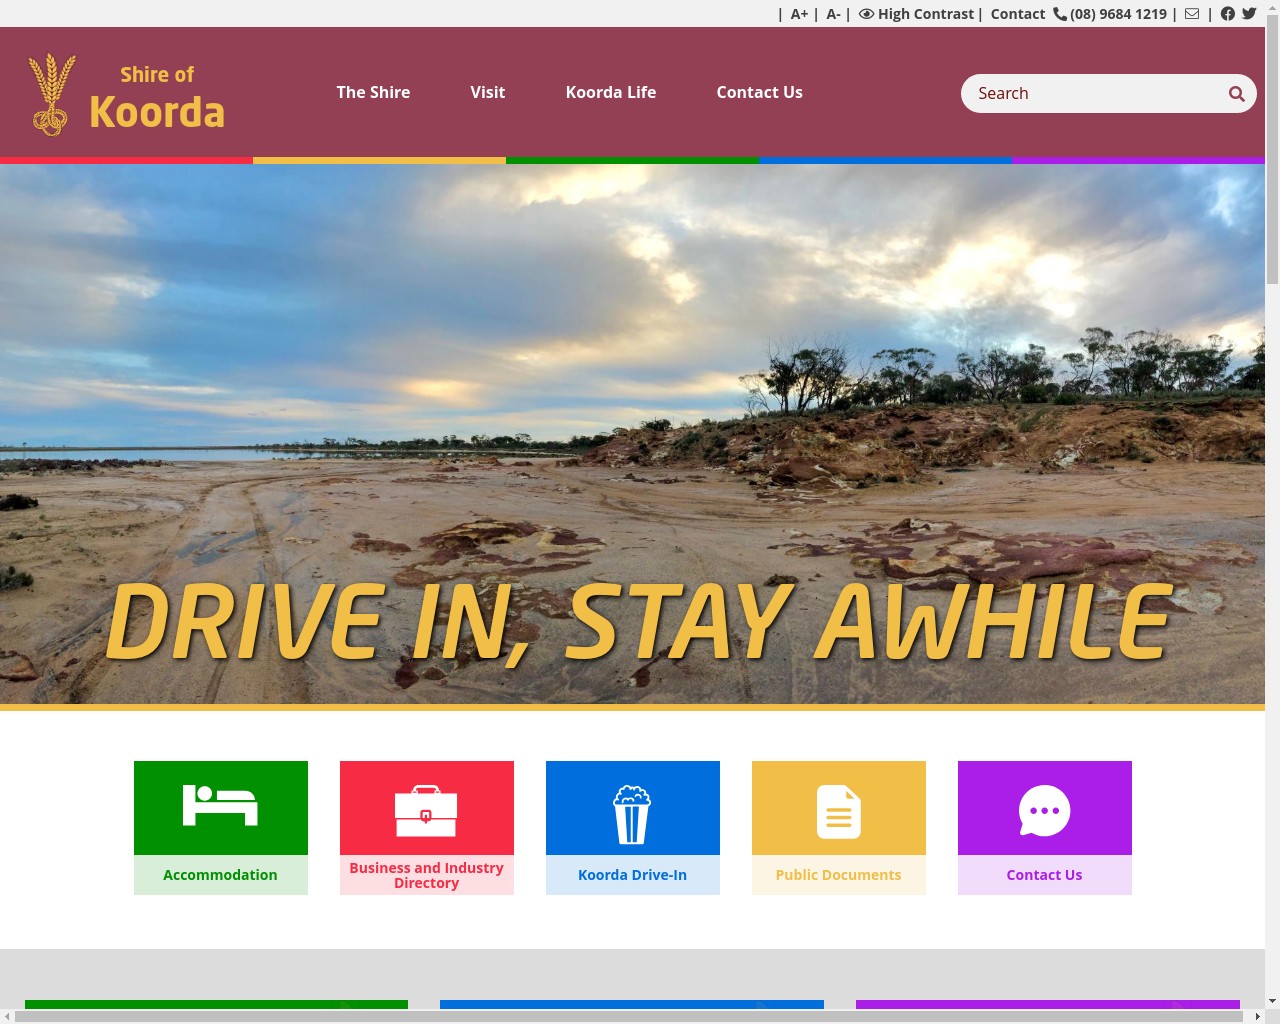The image size is (1280, 1024).
Task: Open the Twitter icon link
Action: [1249, 14]
